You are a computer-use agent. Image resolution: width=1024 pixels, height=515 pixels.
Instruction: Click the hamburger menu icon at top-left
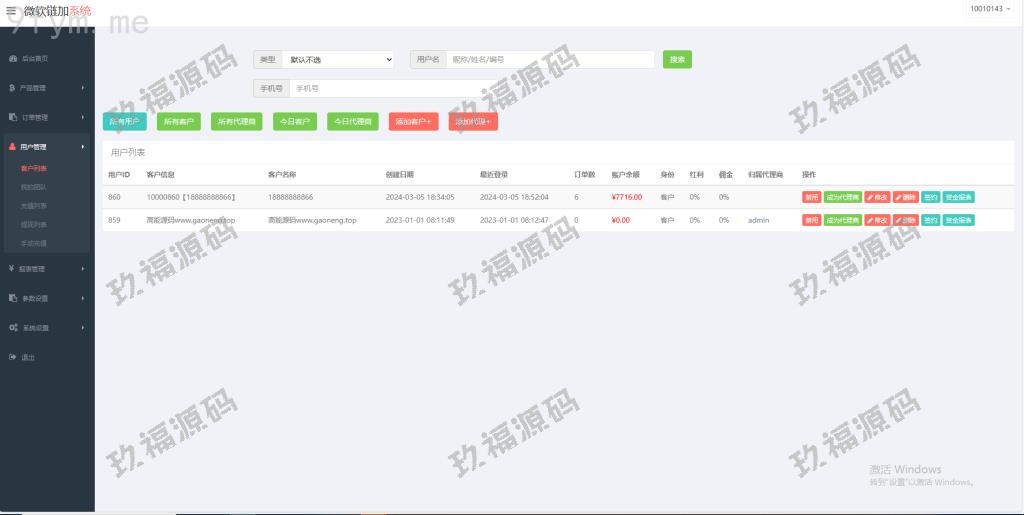[11, 10]
